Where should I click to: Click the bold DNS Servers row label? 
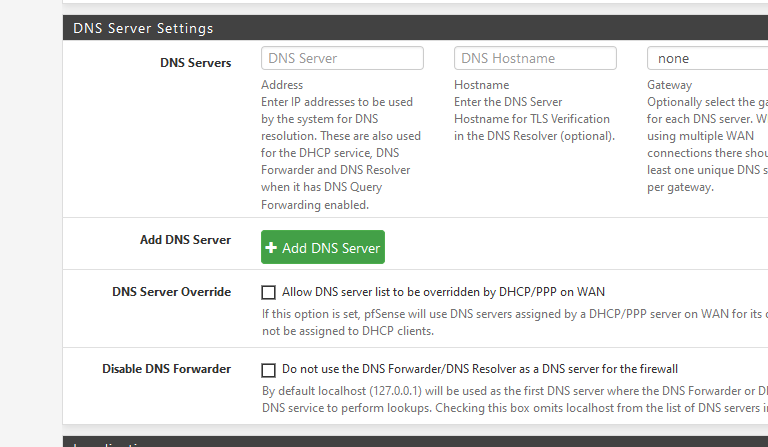click(x=195, y=63)
